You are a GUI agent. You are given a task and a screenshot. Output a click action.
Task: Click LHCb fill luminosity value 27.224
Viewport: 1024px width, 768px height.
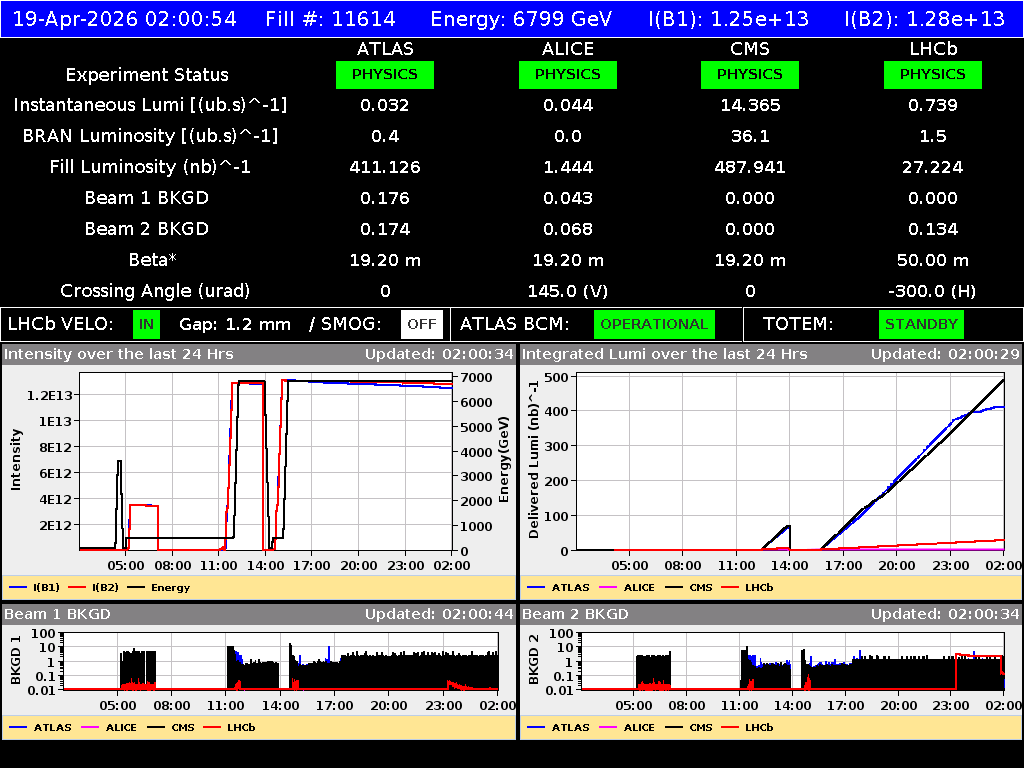[x=933, y=167]
